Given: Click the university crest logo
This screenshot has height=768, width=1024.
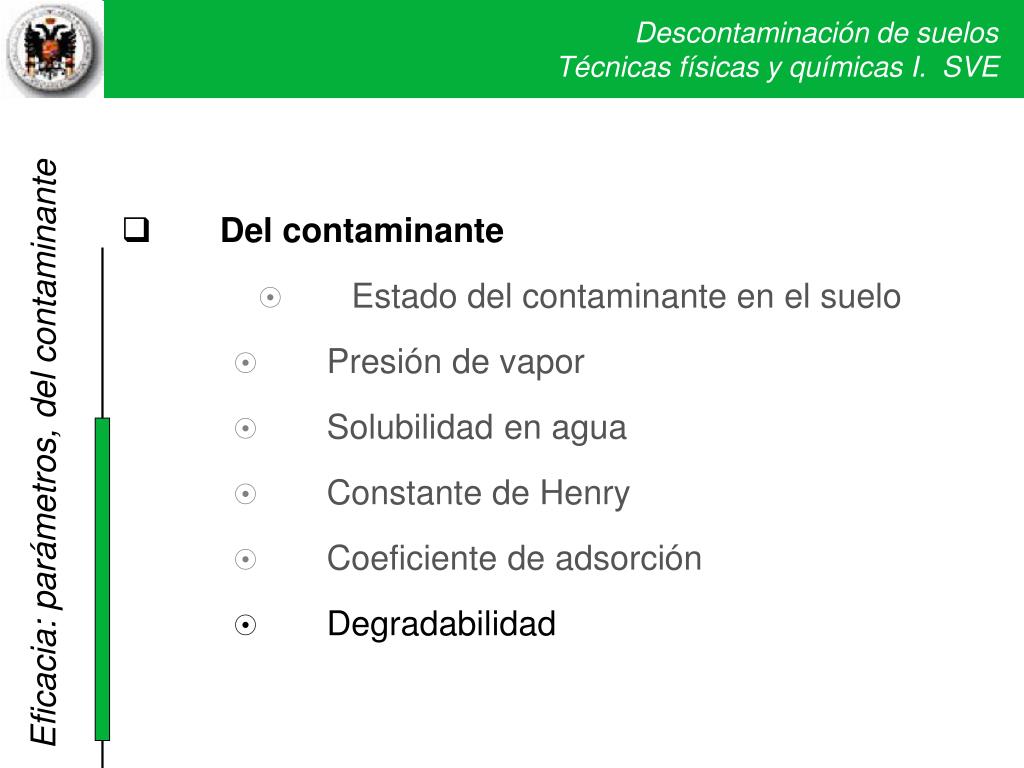Looking at the screenshot, I should pyautogui.click(x=54, y=50).
